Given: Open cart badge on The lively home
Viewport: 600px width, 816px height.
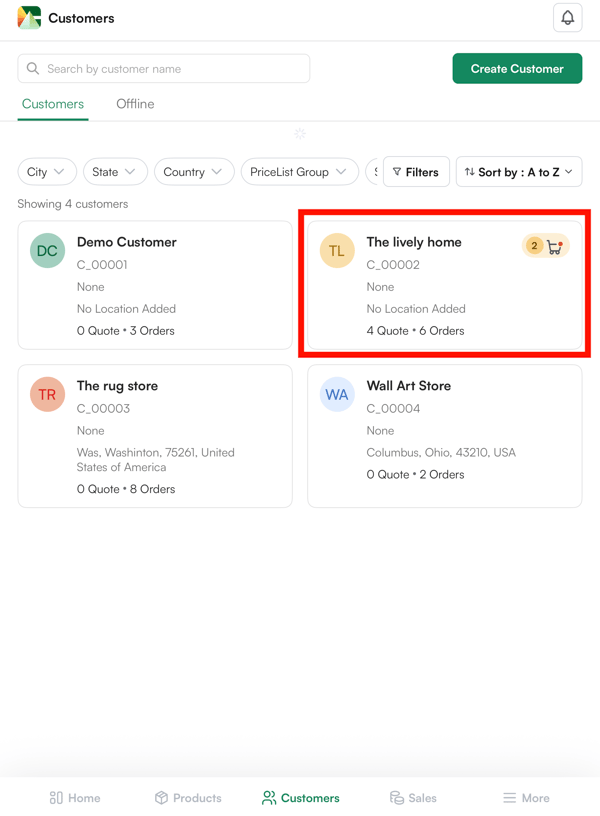Looking at the screenshot, I should pos(545,246).
